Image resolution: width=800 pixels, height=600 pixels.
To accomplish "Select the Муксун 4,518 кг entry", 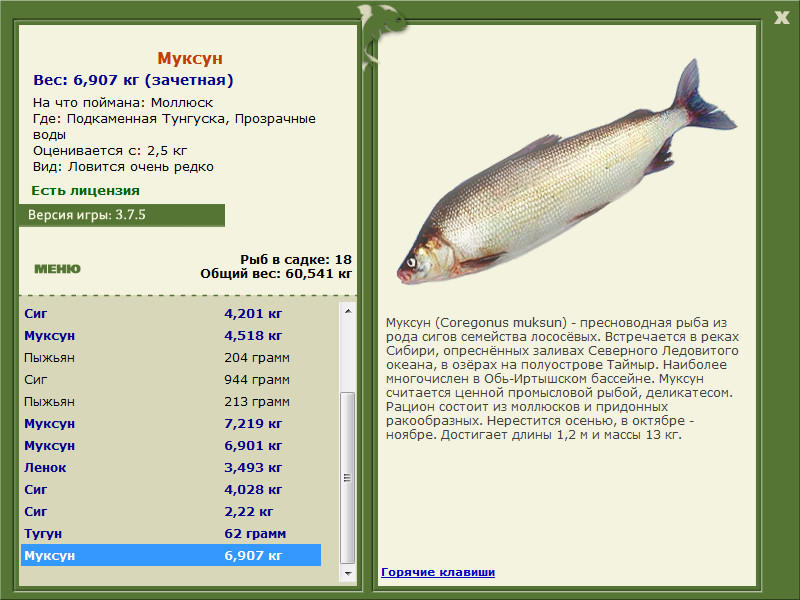I will click(171, 335).
